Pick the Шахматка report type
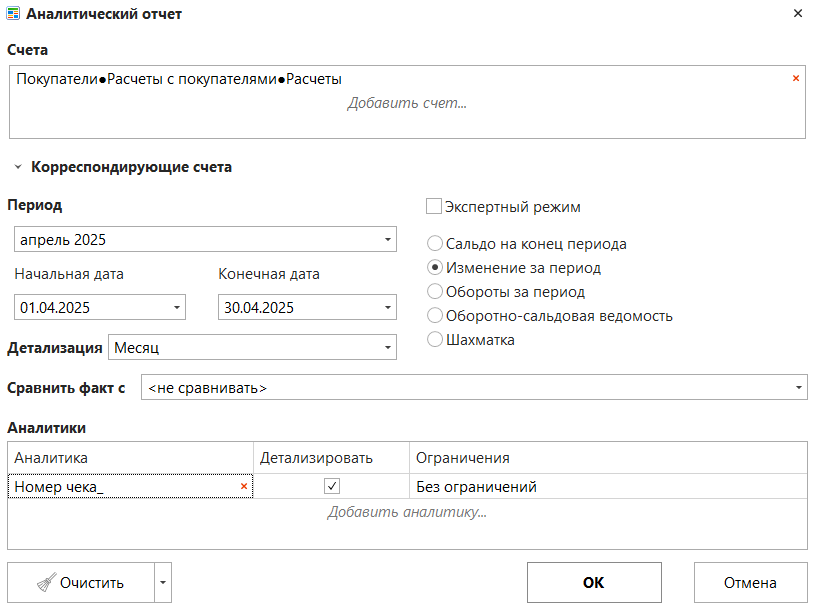817x613 pixels. [435, 340]
